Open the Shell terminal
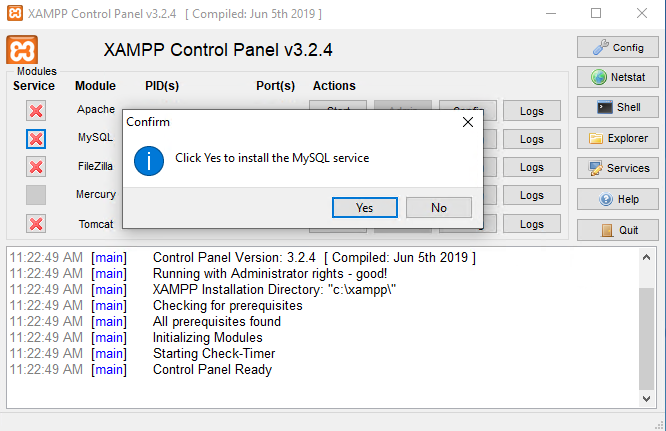 [617, 107]
